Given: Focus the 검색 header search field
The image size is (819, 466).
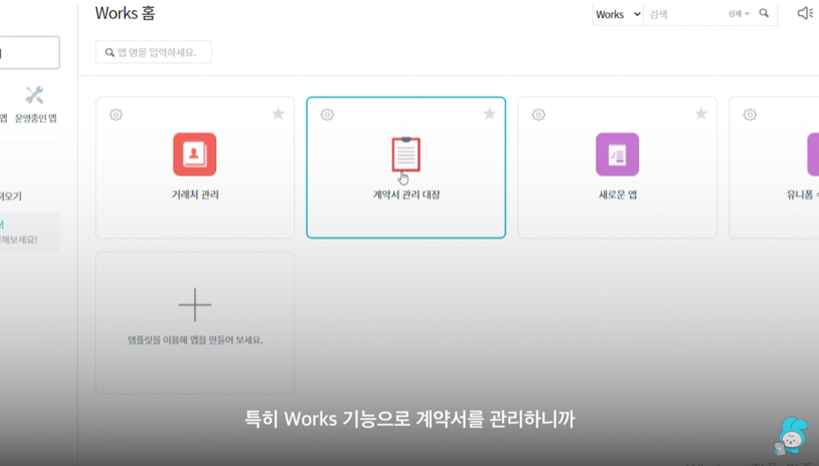Looking at the screenshot, I should pyautogui.click(x=685, y=14).
